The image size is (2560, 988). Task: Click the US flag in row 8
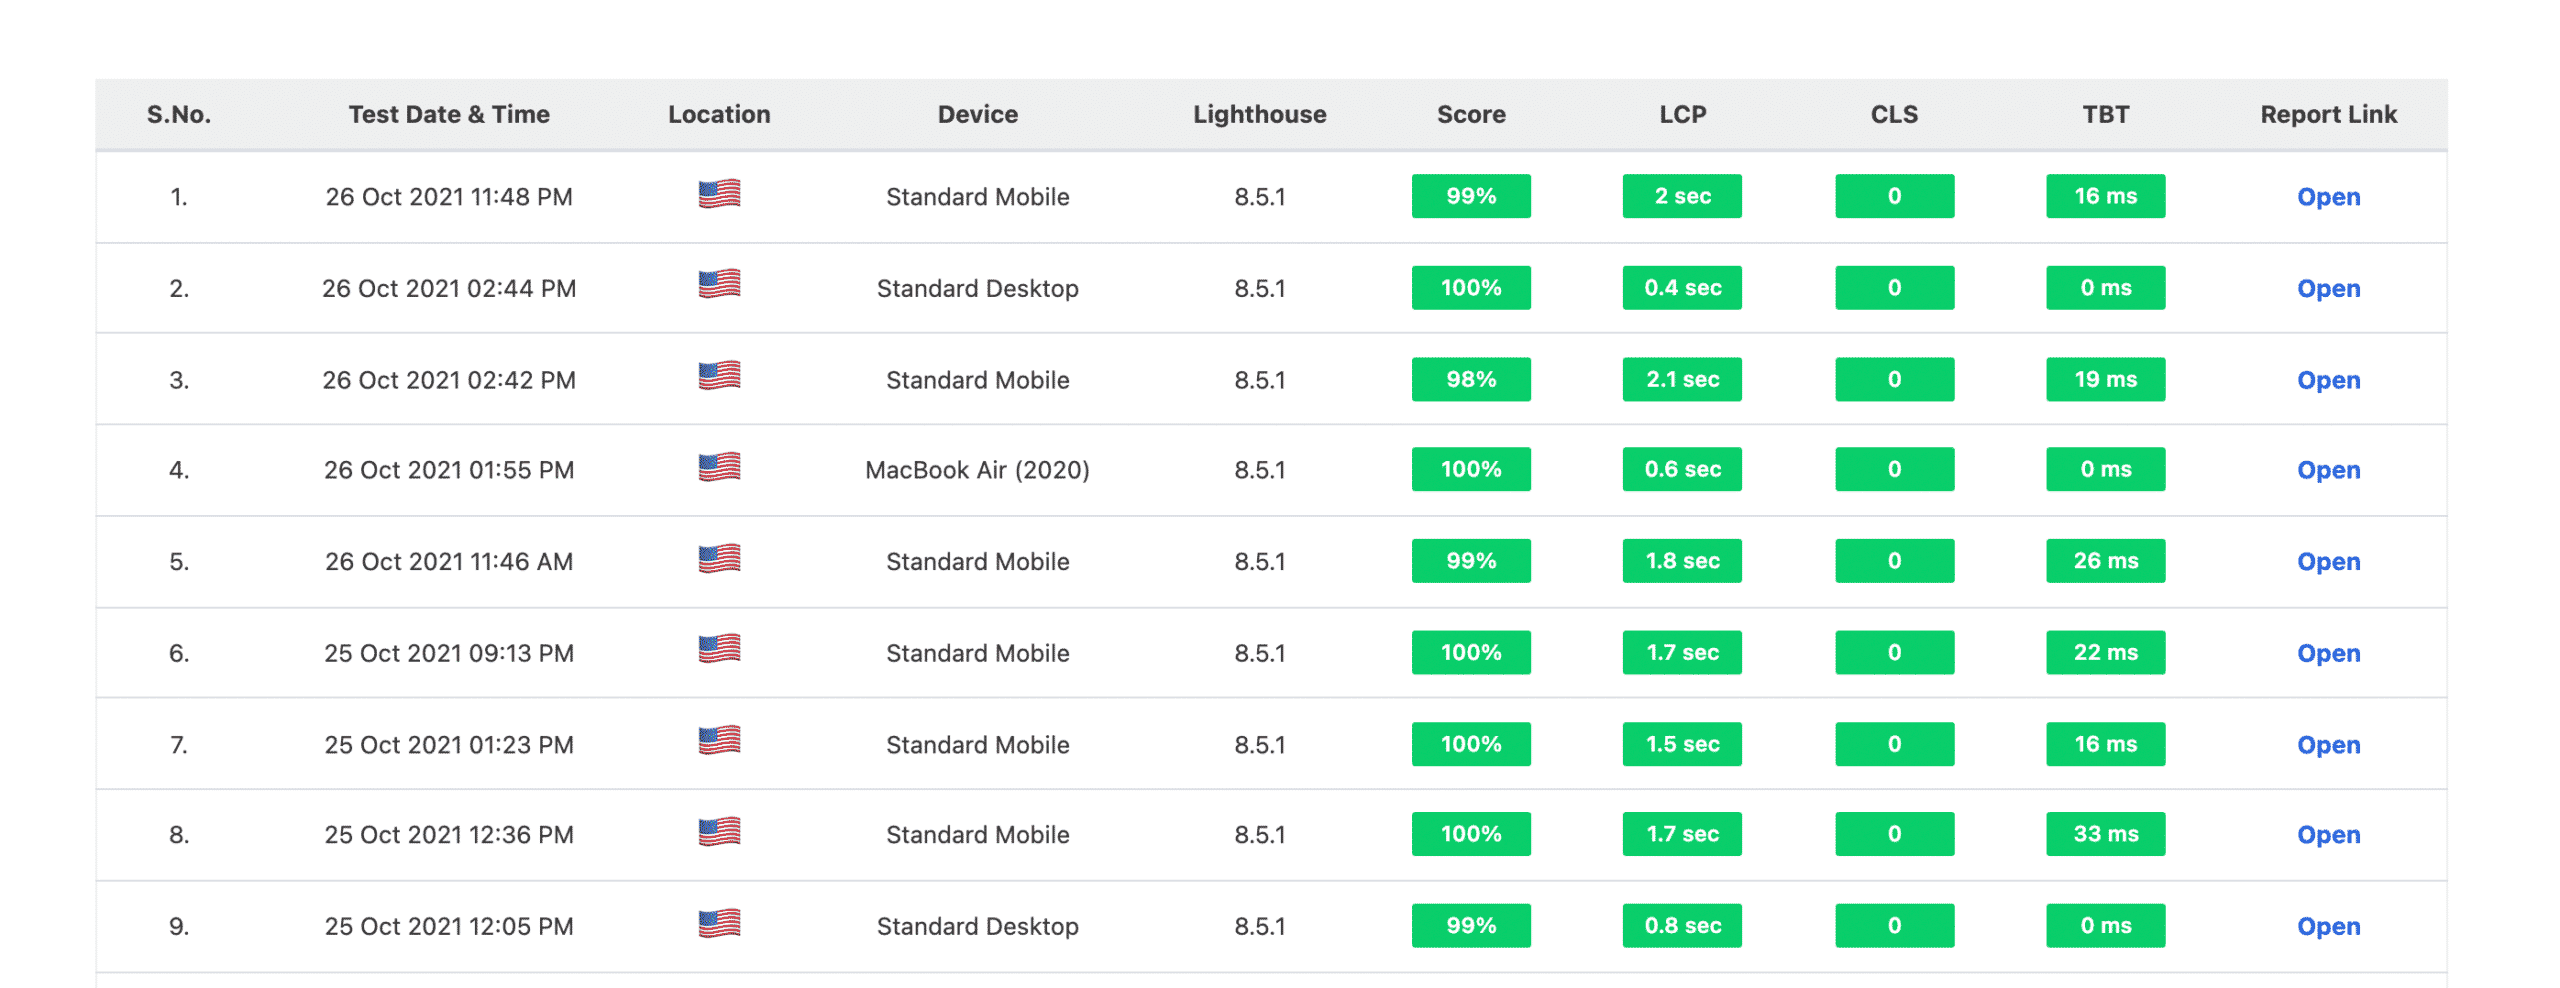(719, 832)
